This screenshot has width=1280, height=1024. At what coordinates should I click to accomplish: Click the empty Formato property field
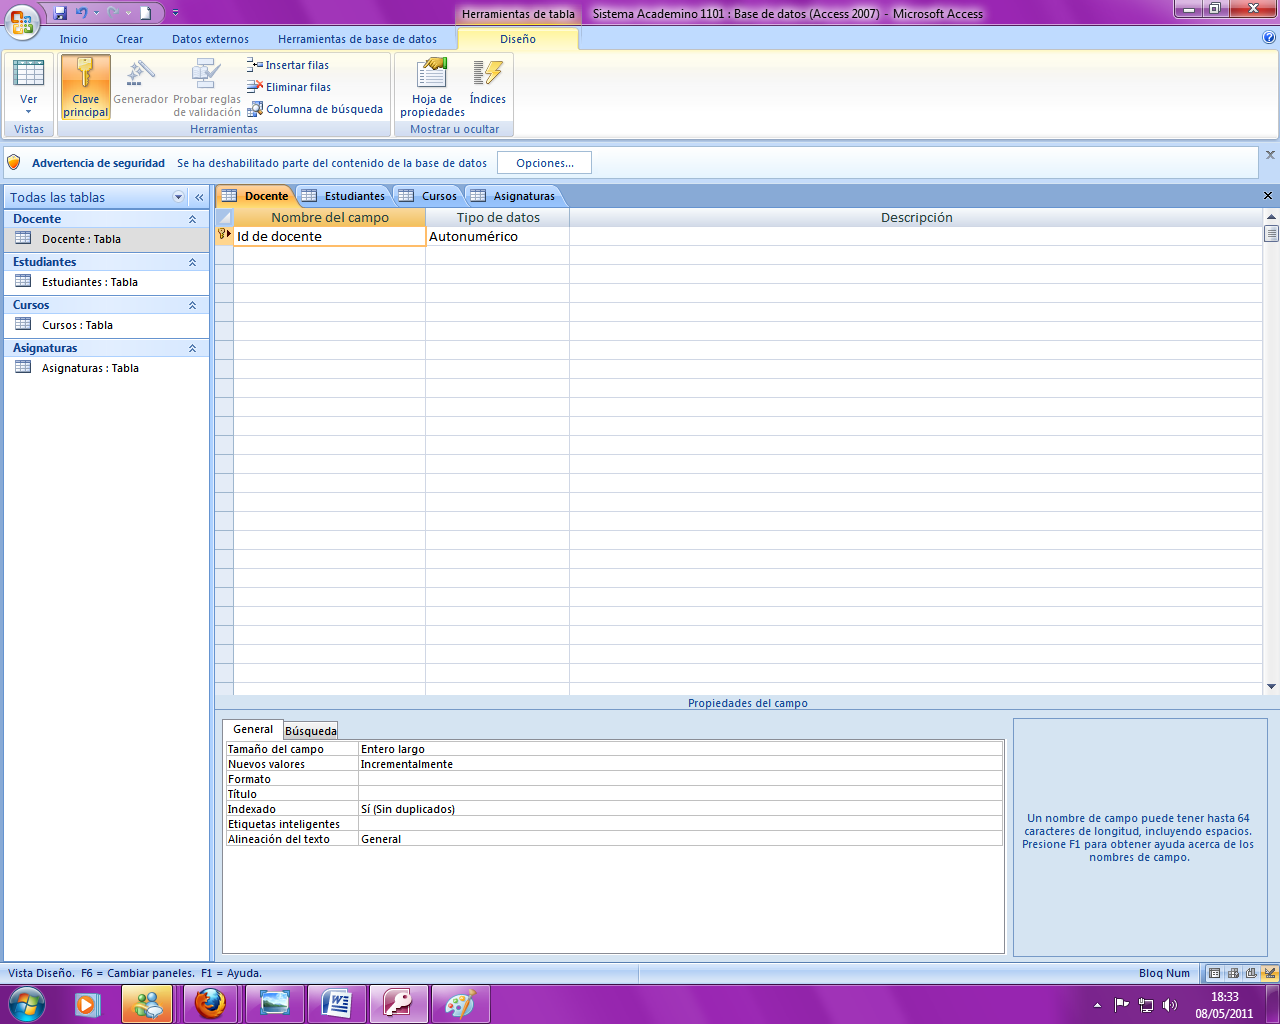(680, 779)
